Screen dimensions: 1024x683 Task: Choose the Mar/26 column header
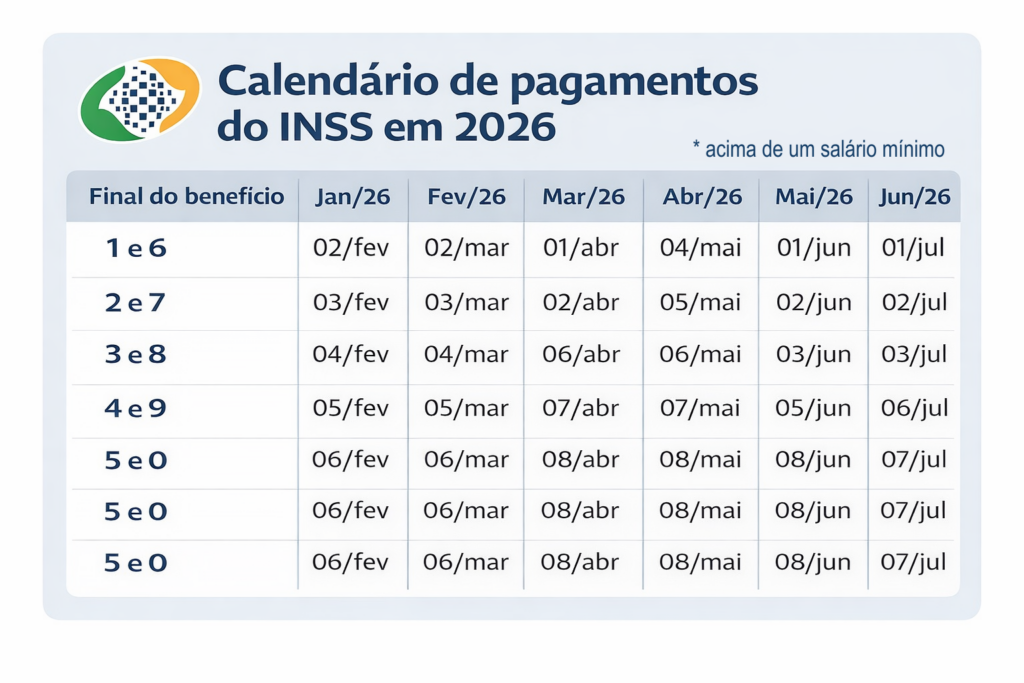(x=583, y=197)
